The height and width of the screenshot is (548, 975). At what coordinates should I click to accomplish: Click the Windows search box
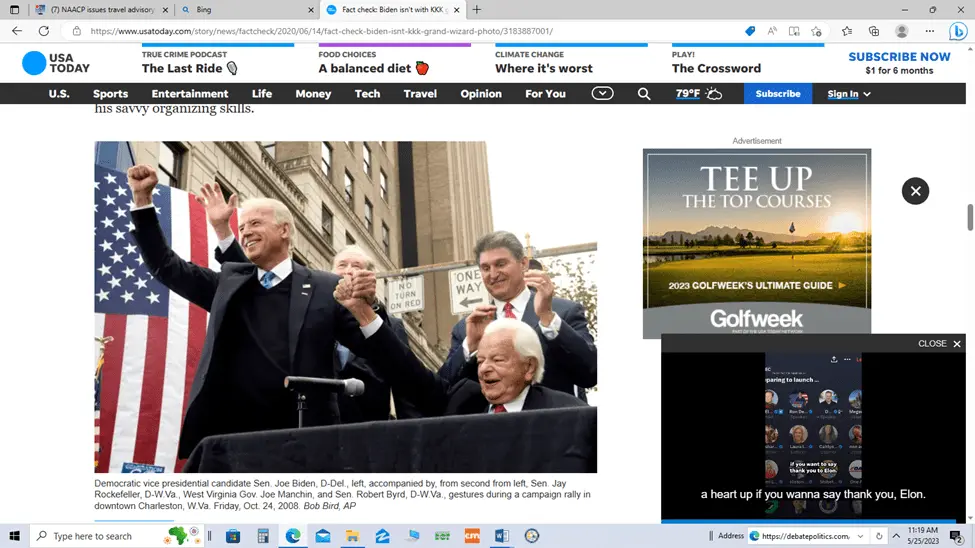click(x=117, y=536)
